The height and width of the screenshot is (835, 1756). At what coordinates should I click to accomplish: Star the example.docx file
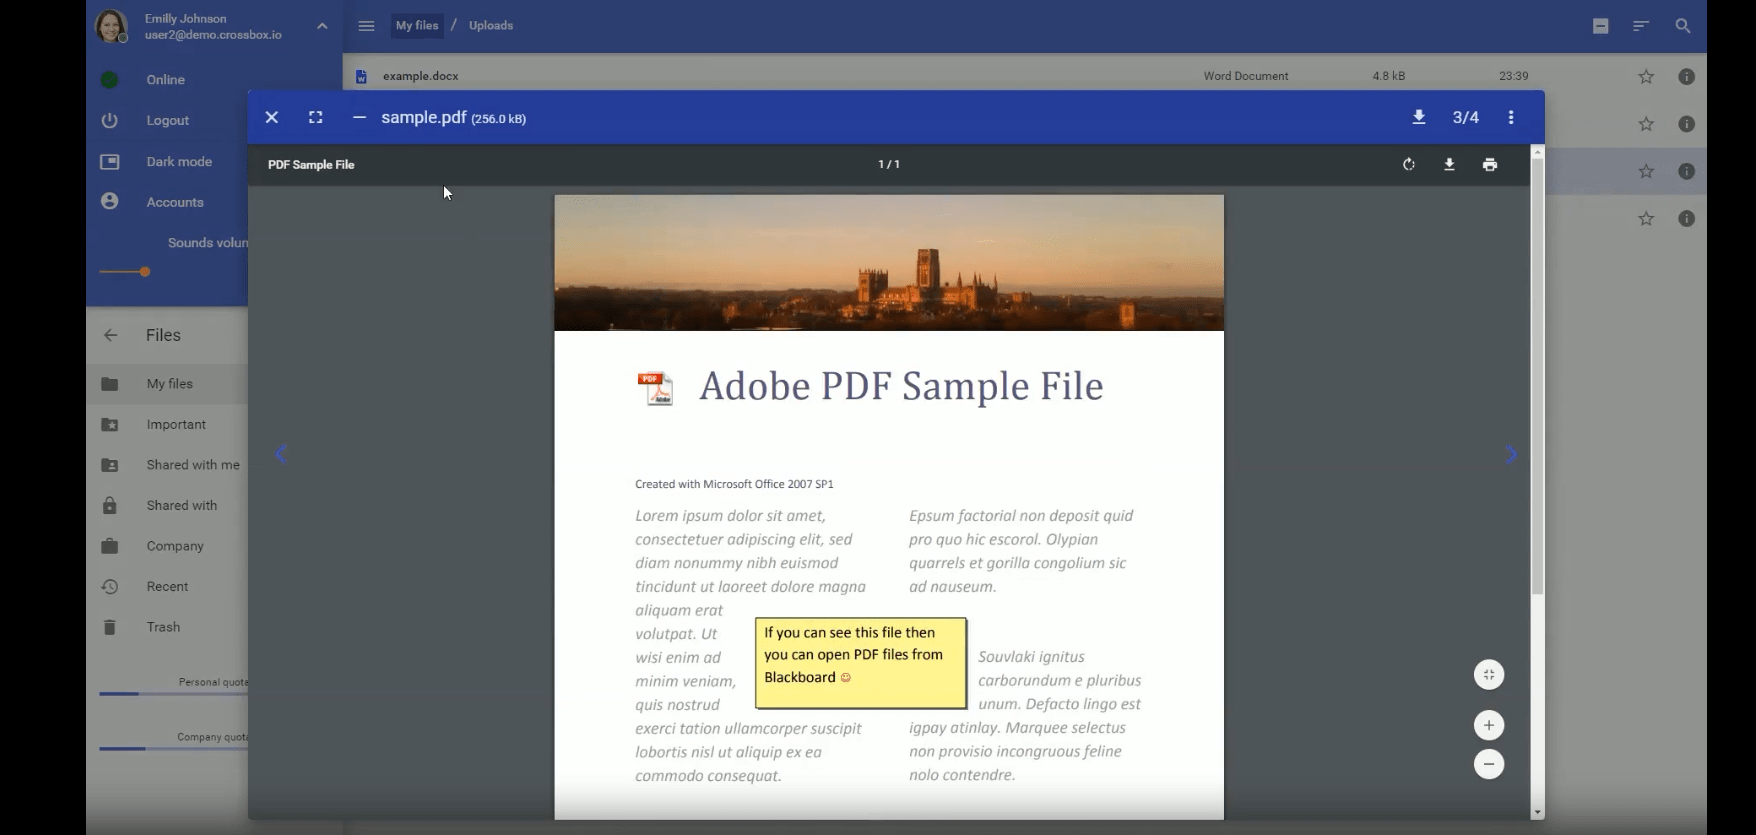pyautogui.click(x=1646, y=76)
